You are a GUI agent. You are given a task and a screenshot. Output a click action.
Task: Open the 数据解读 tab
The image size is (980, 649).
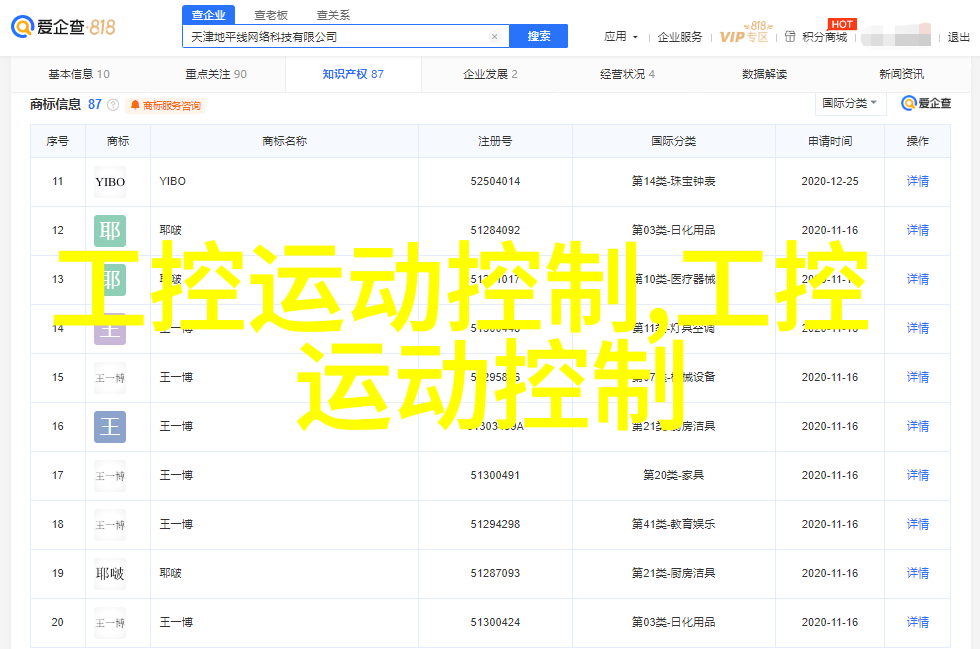[x=764, y=74]
